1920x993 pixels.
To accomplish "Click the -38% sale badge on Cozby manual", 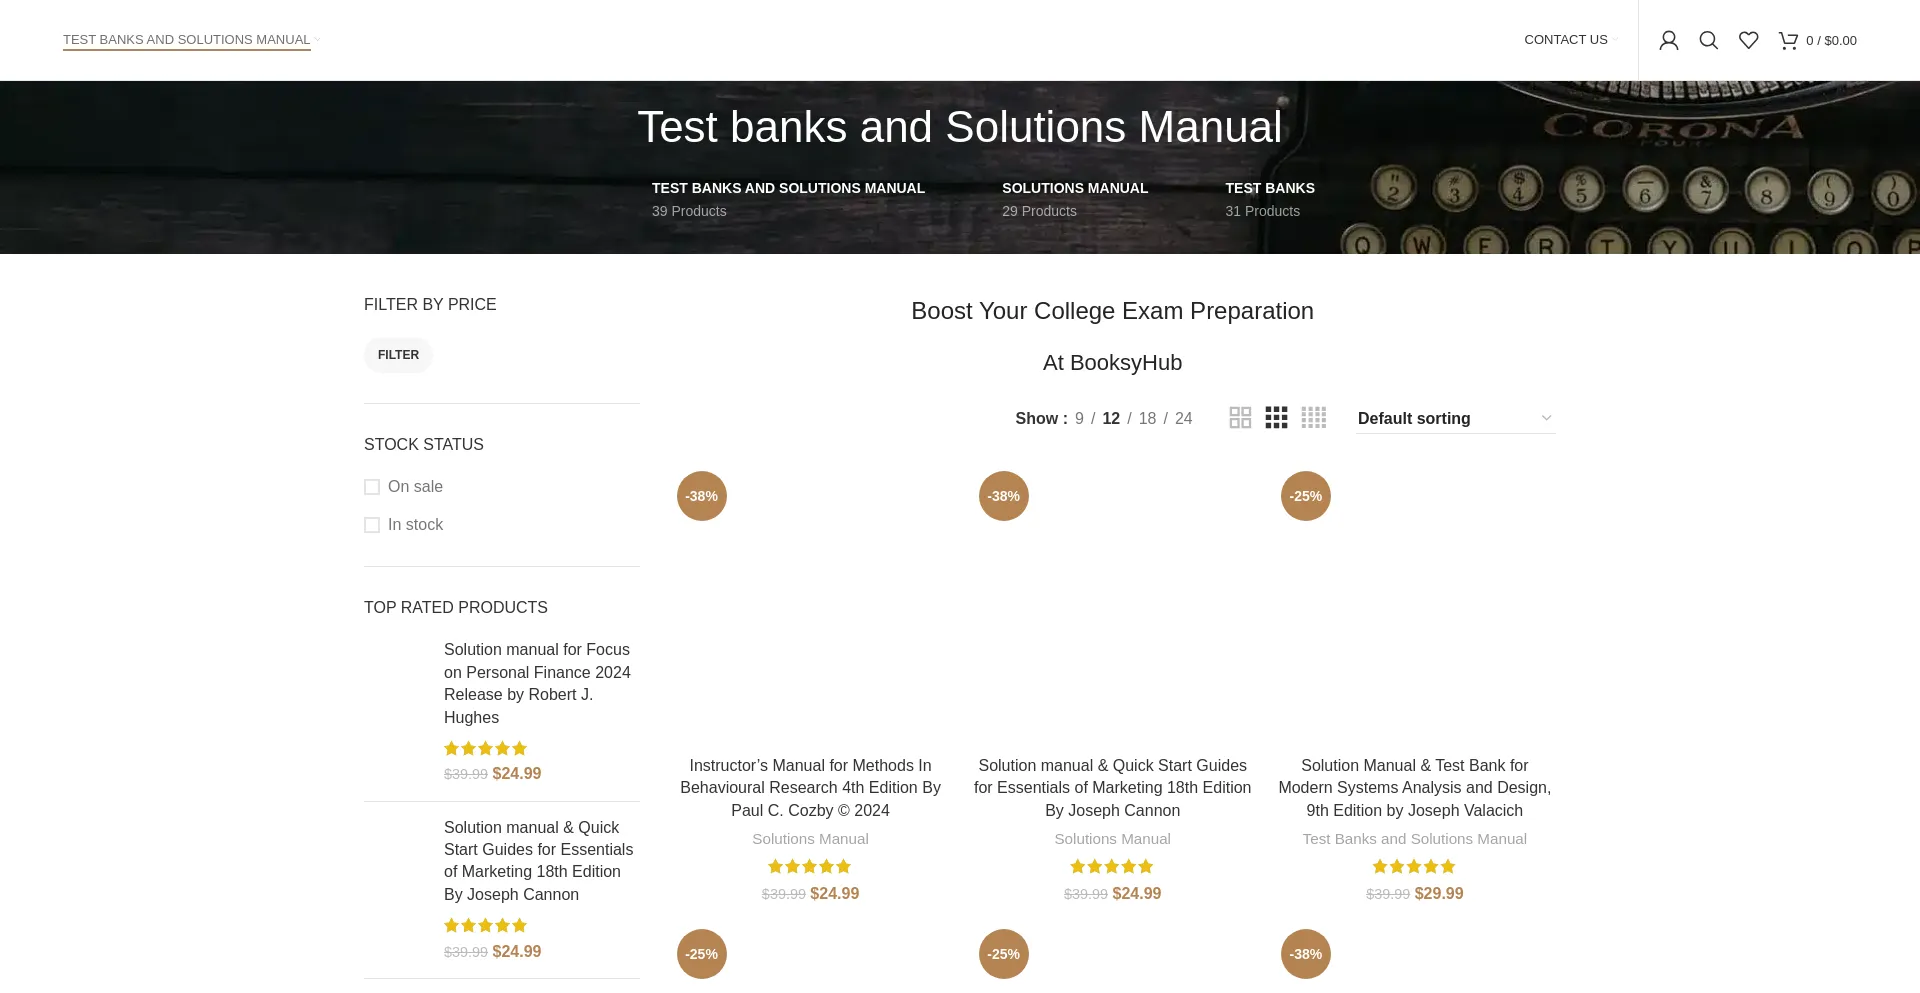I will pos(702,496).
